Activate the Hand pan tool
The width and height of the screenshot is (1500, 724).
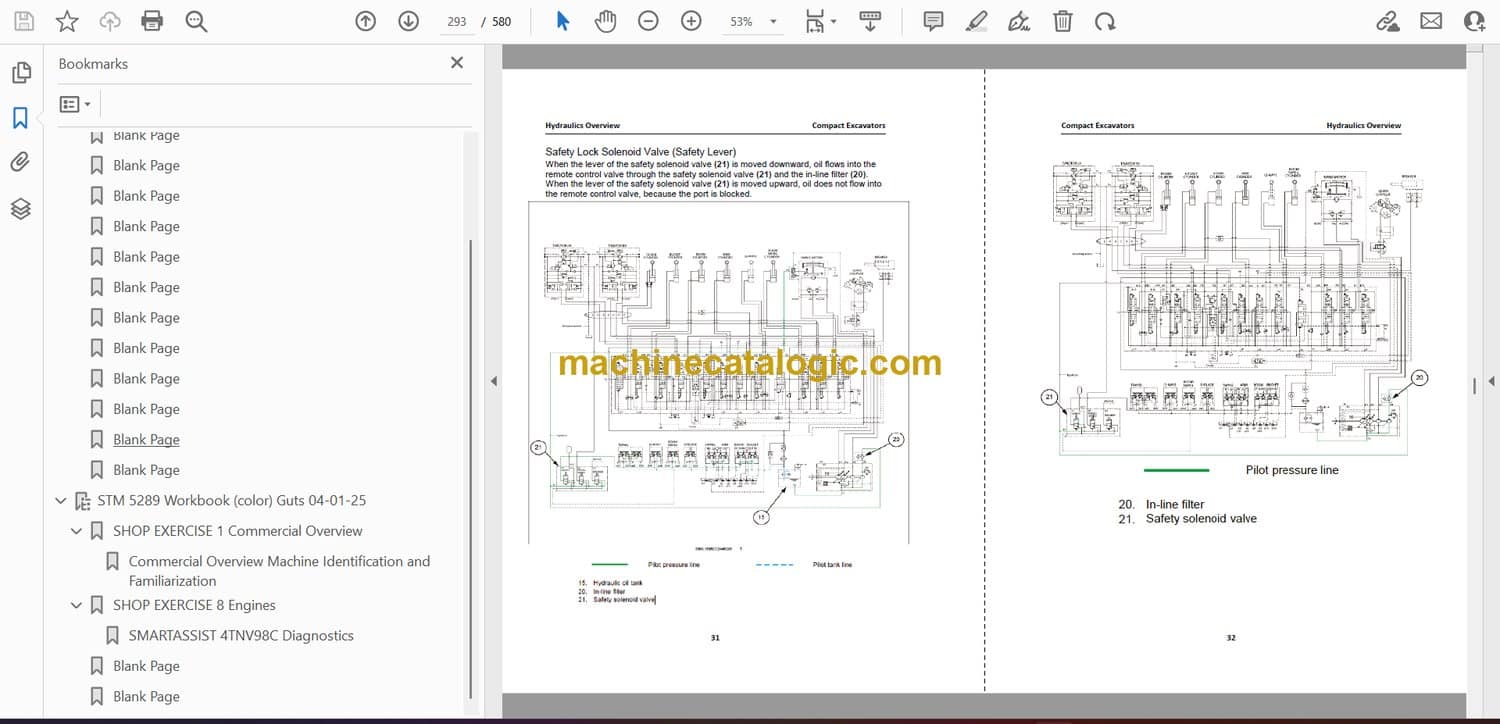605,21
